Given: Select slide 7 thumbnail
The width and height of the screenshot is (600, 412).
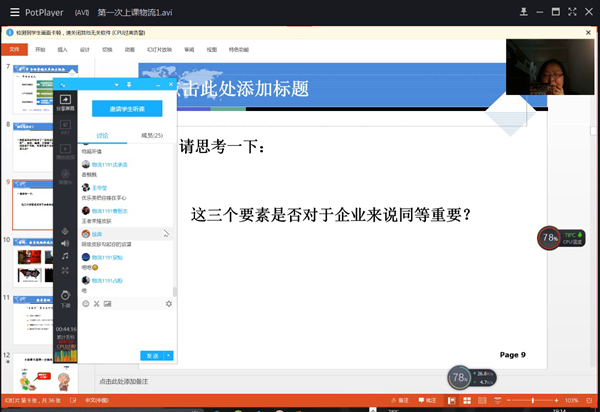Looking at the screenshot, I should pos(33,90).
